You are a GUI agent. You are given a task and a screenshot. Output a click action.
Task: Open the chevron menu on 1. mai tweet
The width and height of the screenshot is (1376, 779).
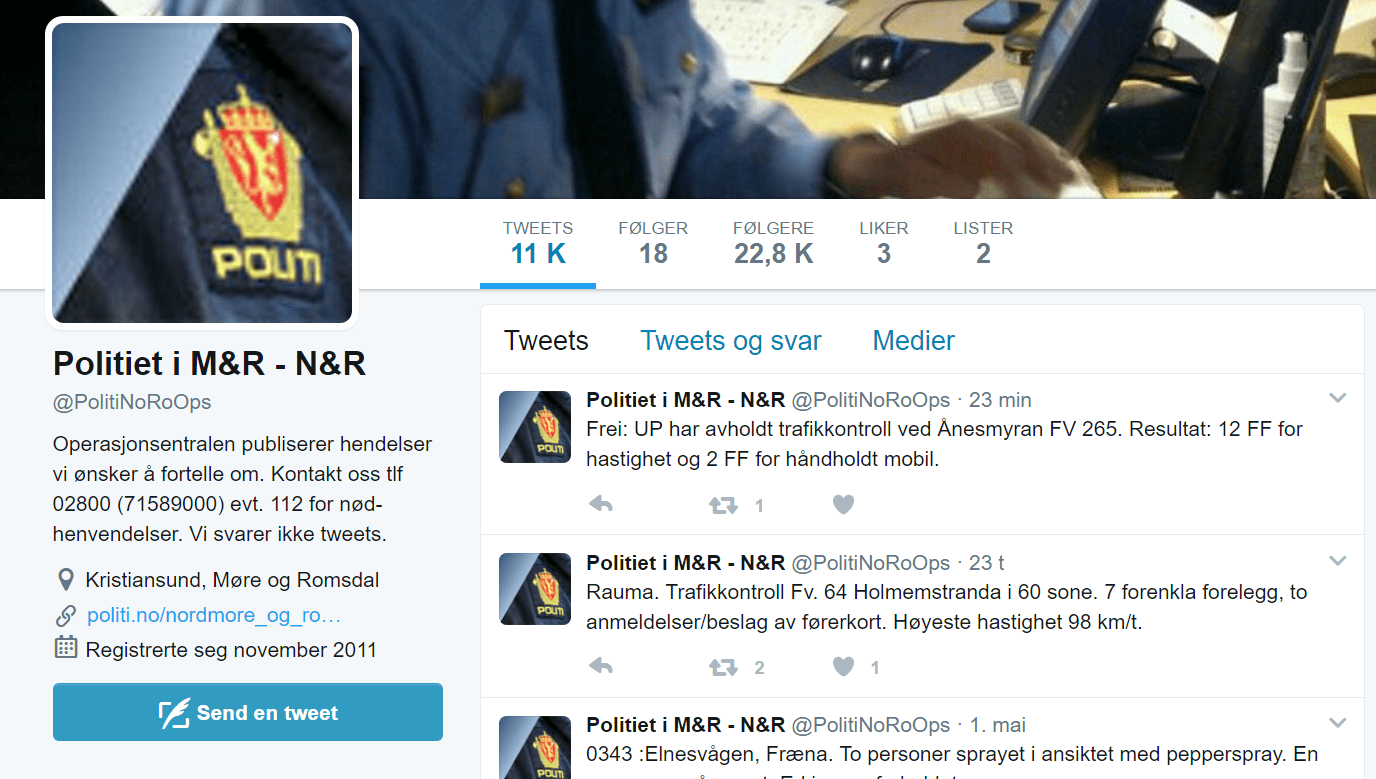pyautogui.click(x=1338, y=723)
